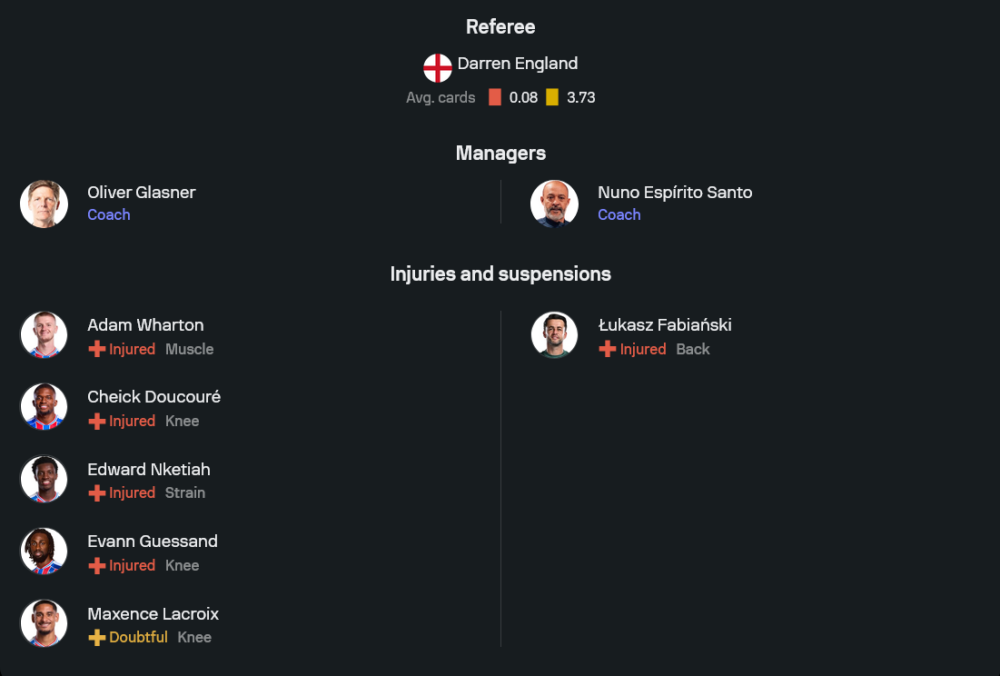Open Nuno Espírito Santo's profile photo
1000x676 pixels.
[x=554, y=204]
